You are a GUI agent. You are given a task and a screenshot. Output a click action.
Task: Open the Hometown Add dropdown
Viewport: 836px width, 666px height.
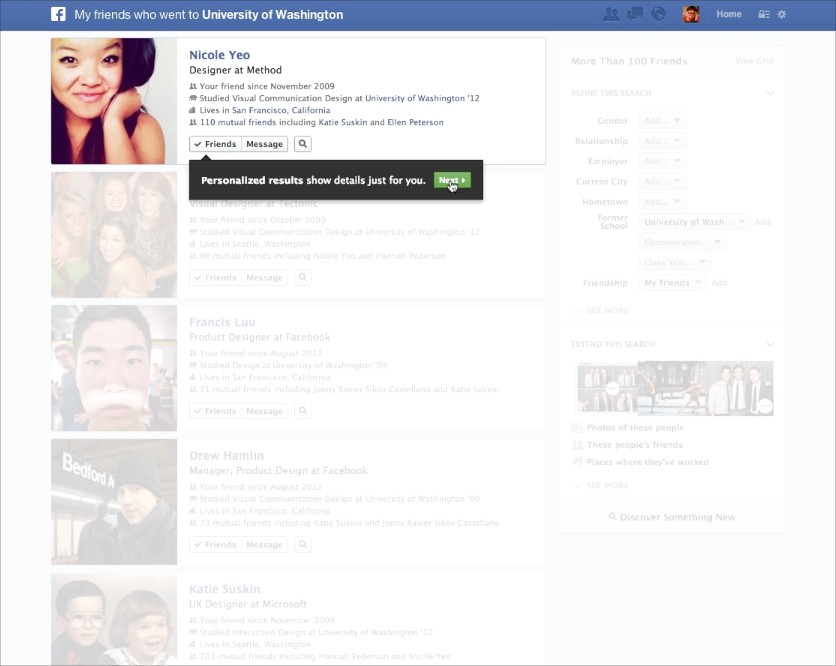coord(662,202)
